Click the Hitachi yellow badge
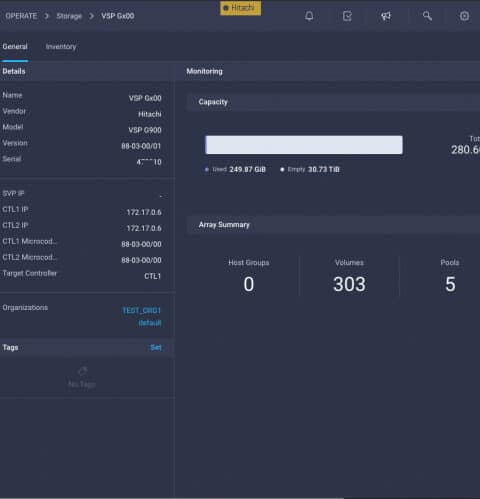Viewport: 480px width, 499px height. [240, 8]
